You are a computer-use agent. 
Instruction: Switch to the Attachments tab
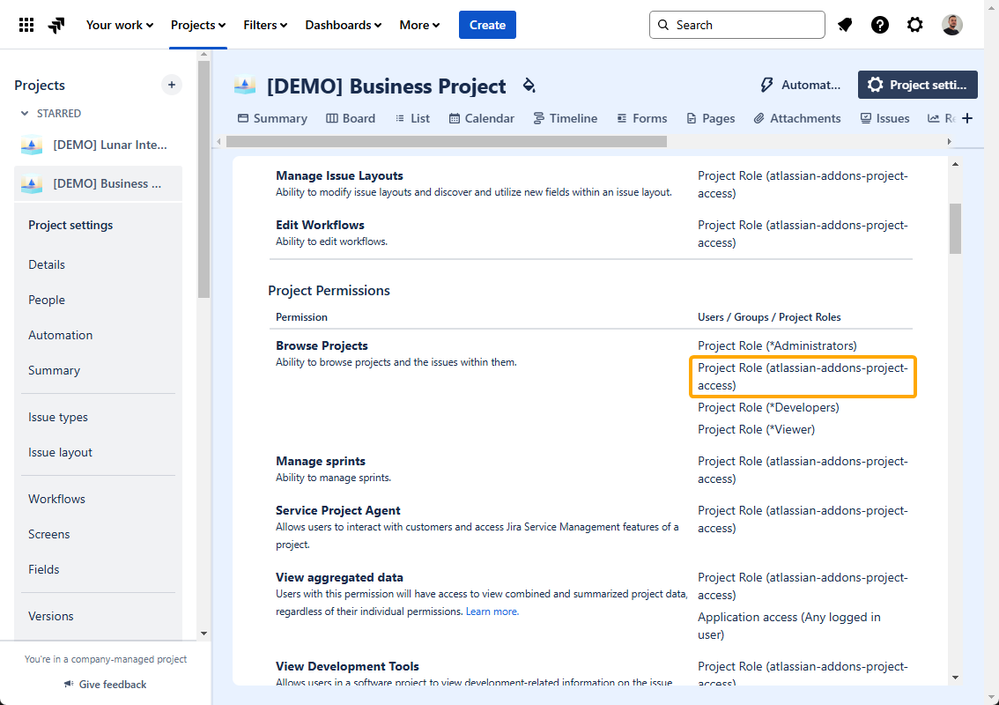(x=797, y=118)
